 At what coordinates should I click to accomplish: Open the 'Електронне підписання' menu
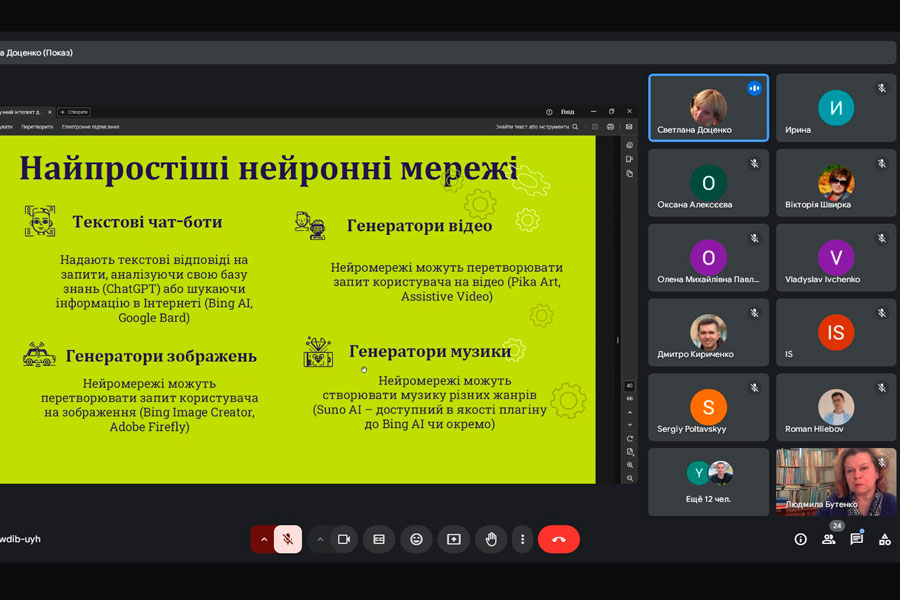tap(90, 127)
